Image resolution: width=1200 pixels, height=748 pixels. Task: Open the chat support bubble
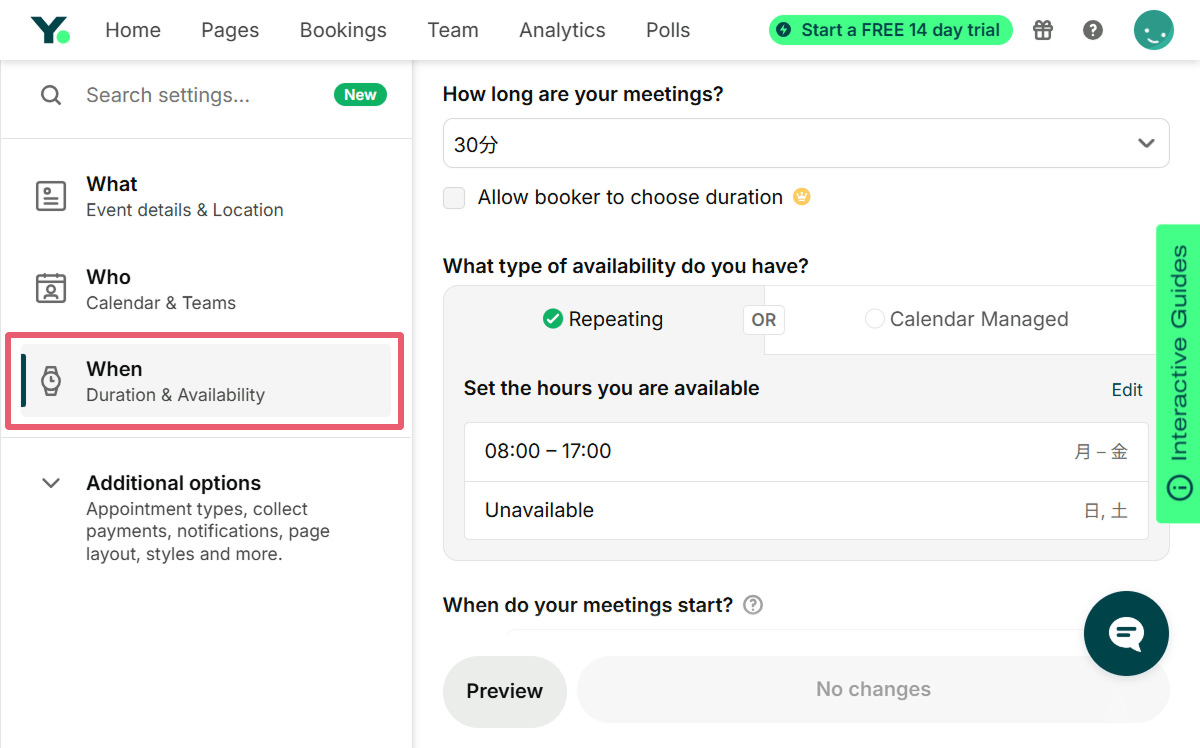pyautogui.click(x=1126, y=634)
